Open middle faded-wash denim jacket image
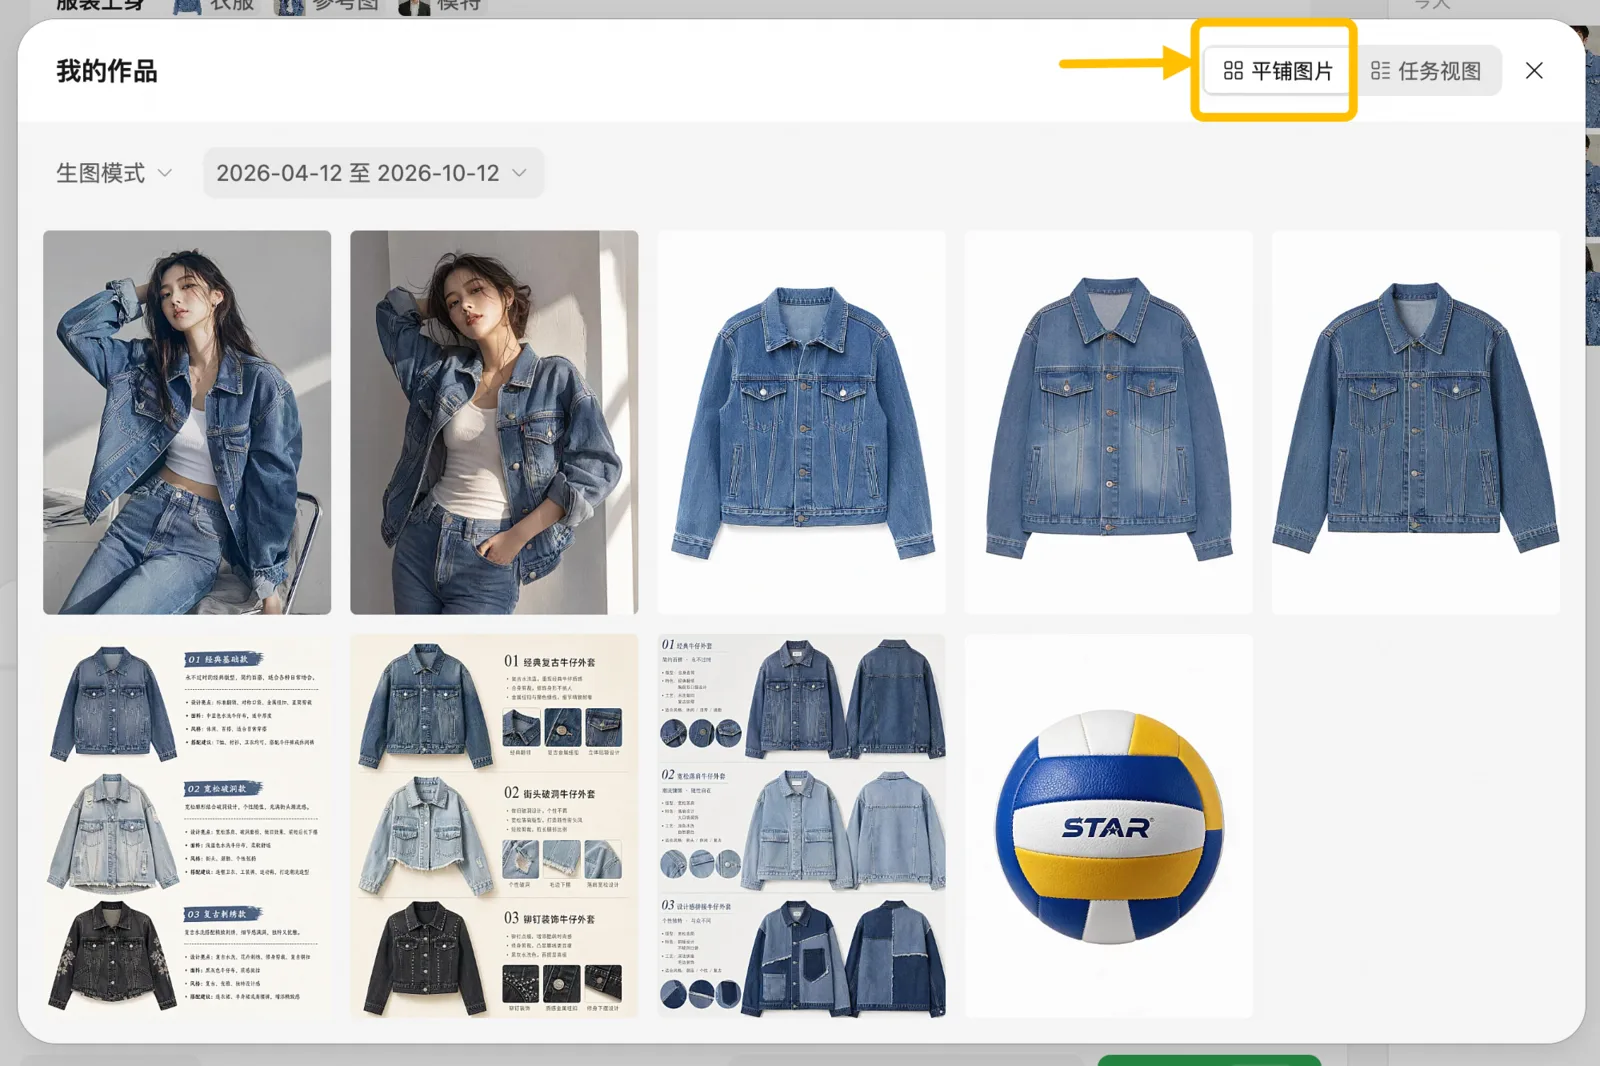Screen dimensions: 1600x1066 tap(1108, 422)
